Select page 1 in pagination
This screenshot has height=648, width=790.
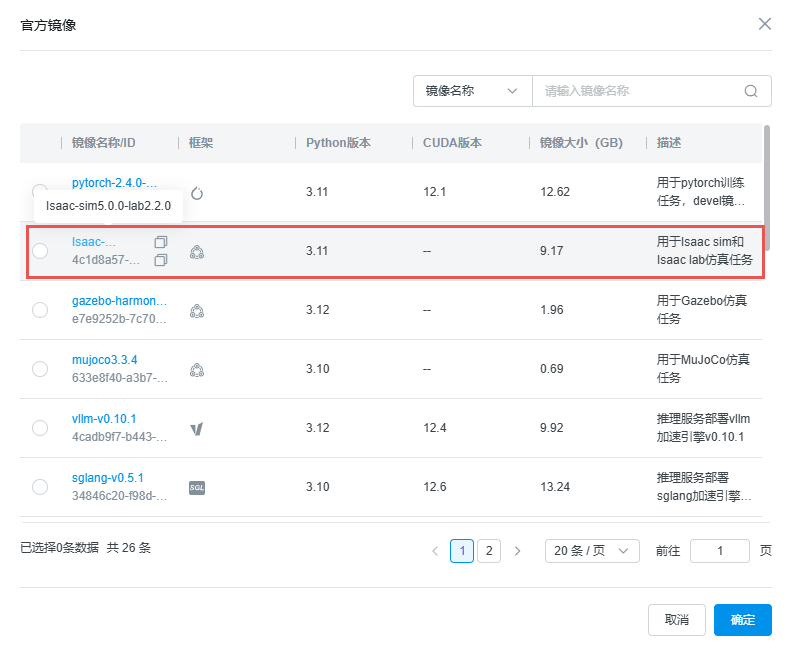click(x=462, y=551)
